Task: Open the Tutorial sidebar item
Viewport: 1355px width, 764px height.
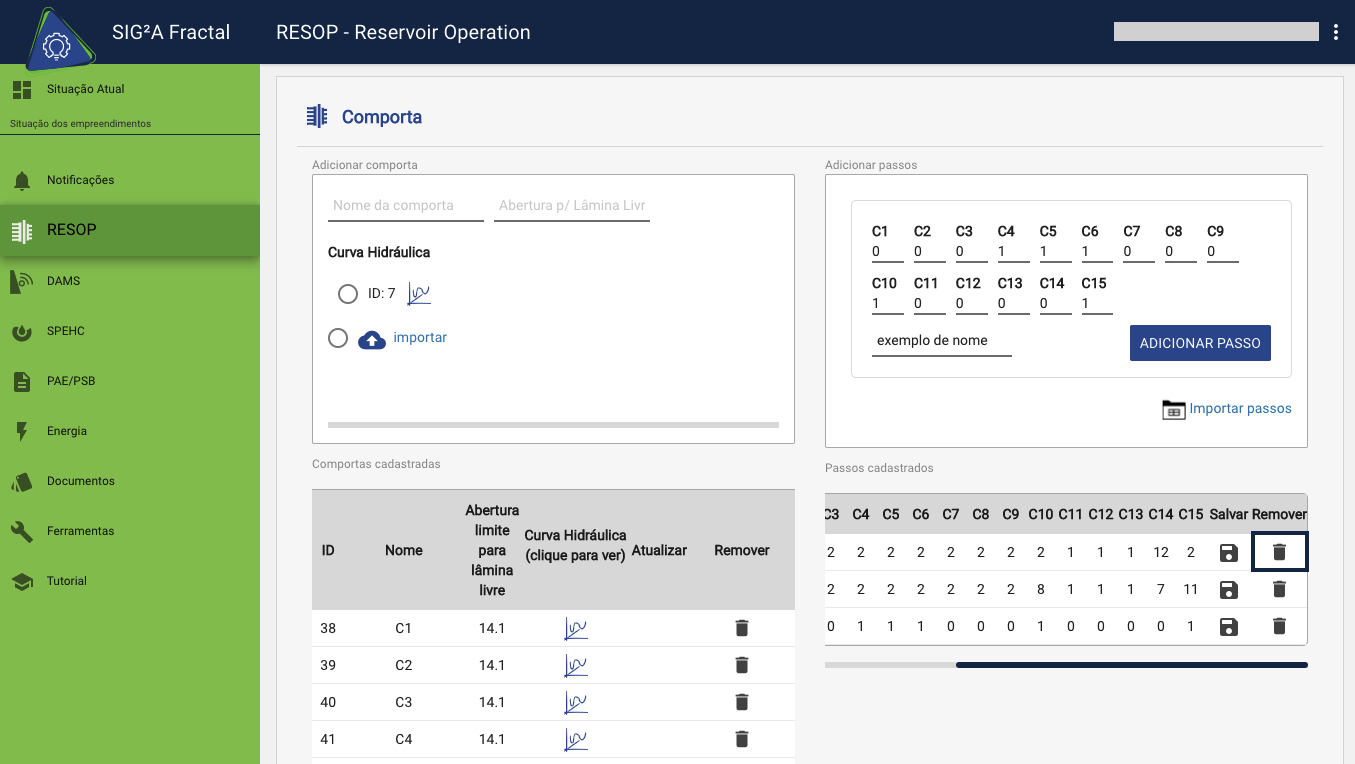Action: [x=66, y=581]
